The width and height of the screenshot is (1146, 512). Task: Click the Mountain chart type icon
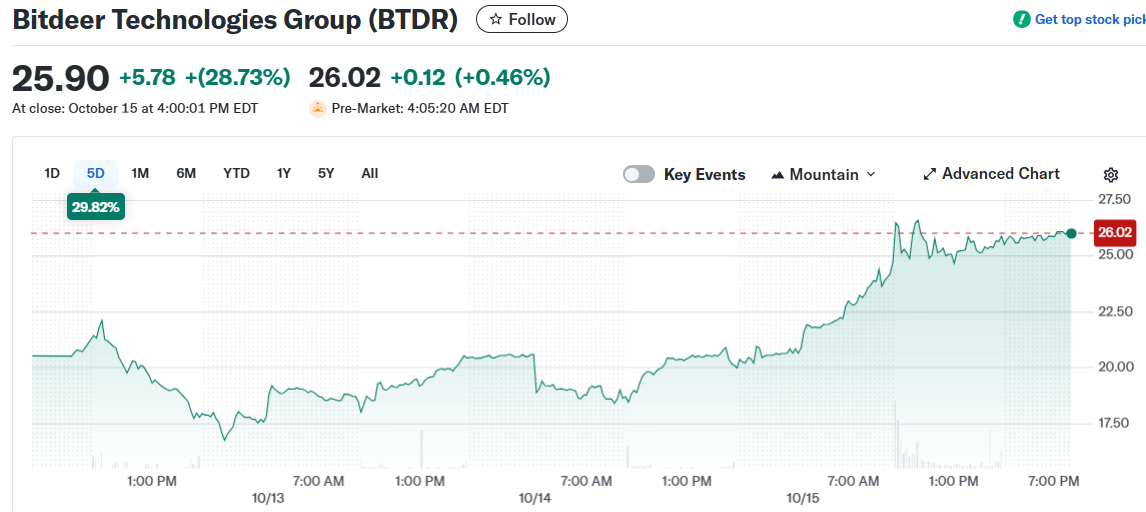pos(778,175)
